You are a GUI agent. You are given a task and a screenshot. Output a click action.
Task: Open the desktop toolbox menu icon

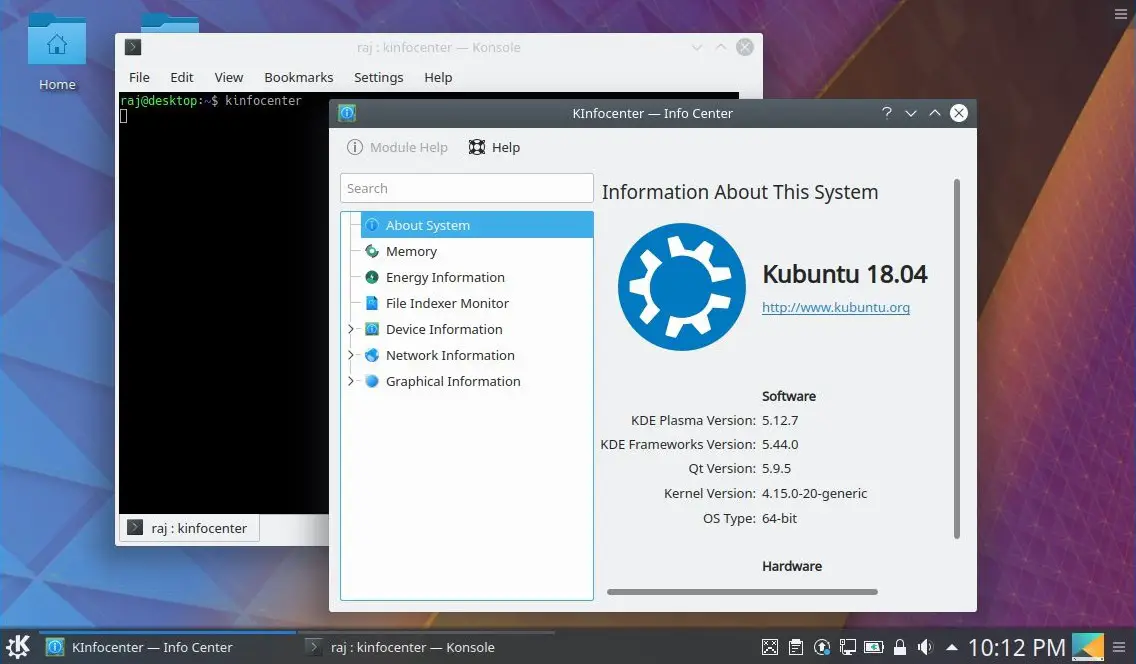pyautogui.click(x=1120, y=14)
